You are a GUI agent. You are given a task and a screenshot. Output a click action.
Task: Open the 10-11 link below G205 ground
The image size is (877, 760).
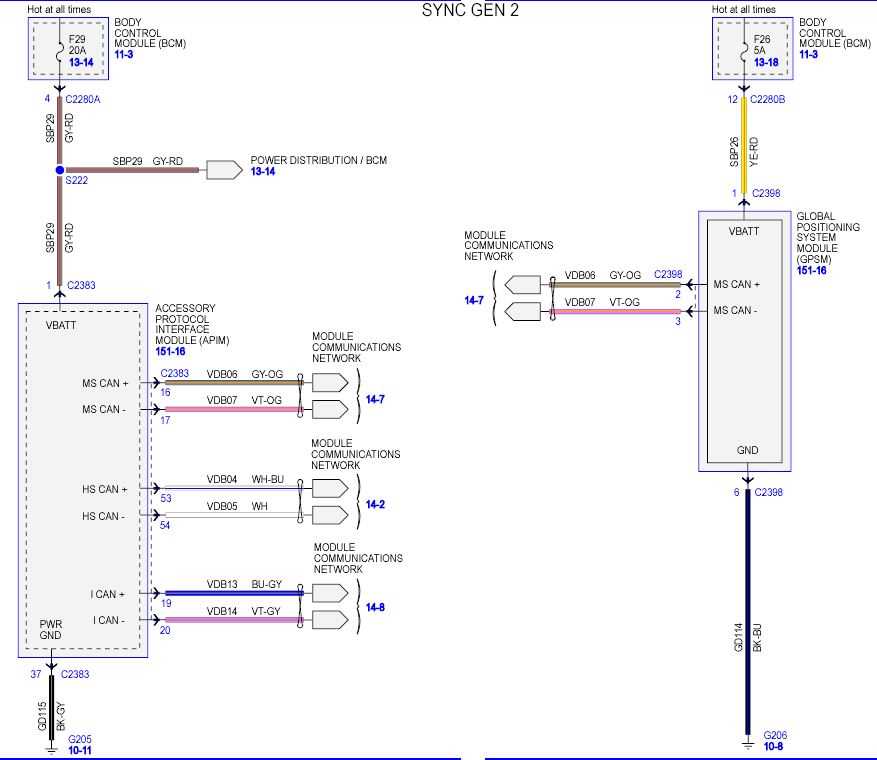pyautogui.click(x=79, y=750)
